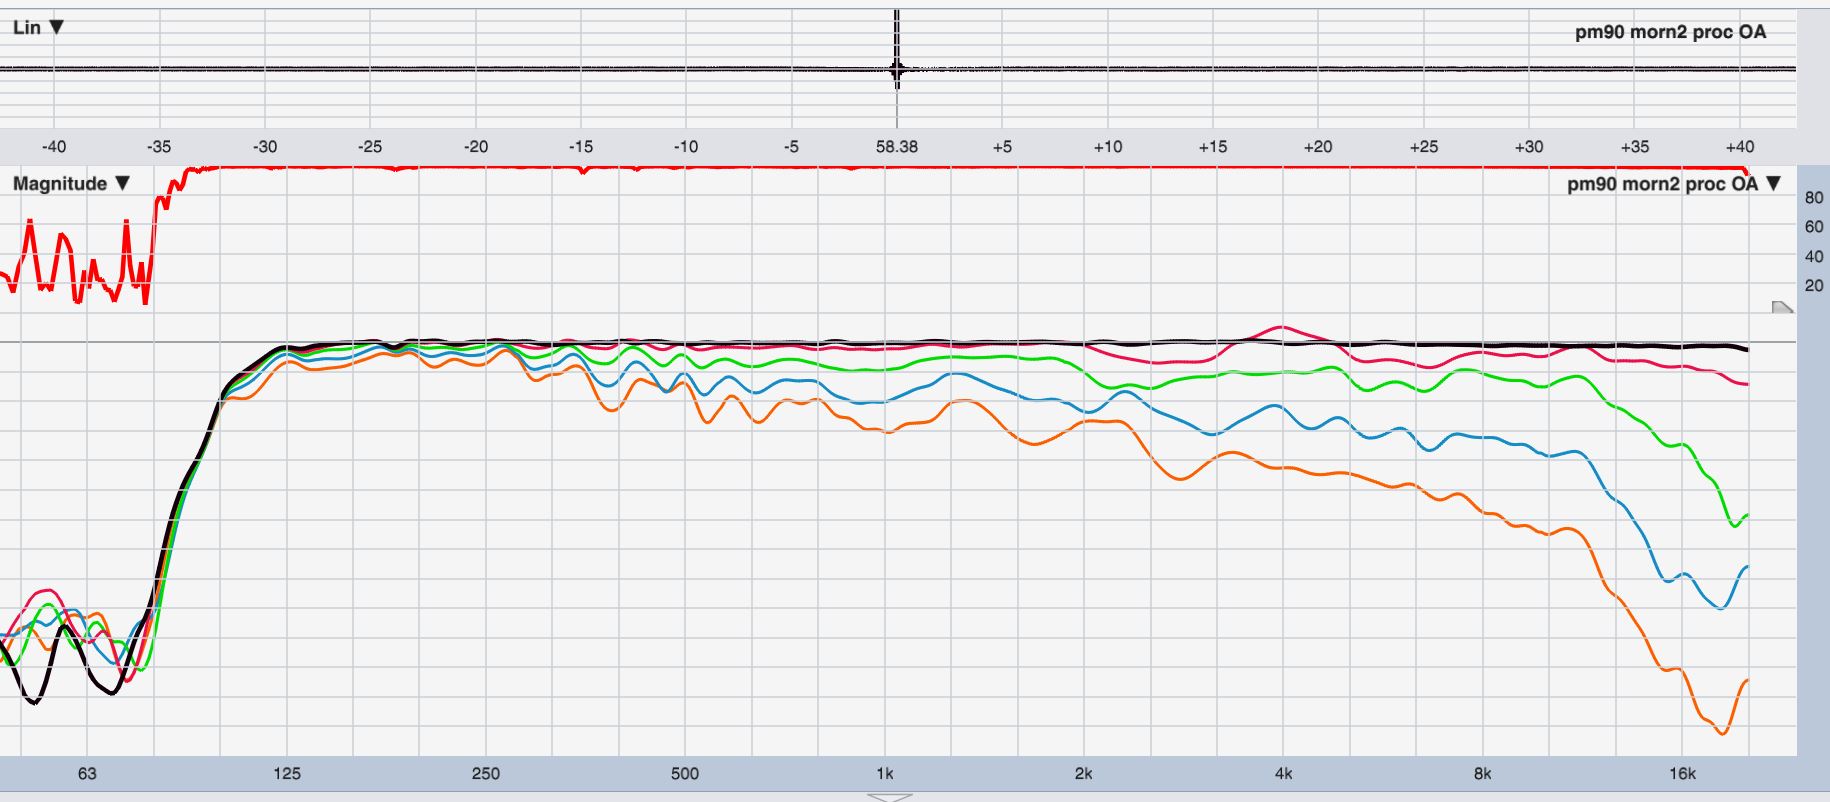Click the 63 label on the frequency axis
The image size is (1830, 802).
(87, 774)
